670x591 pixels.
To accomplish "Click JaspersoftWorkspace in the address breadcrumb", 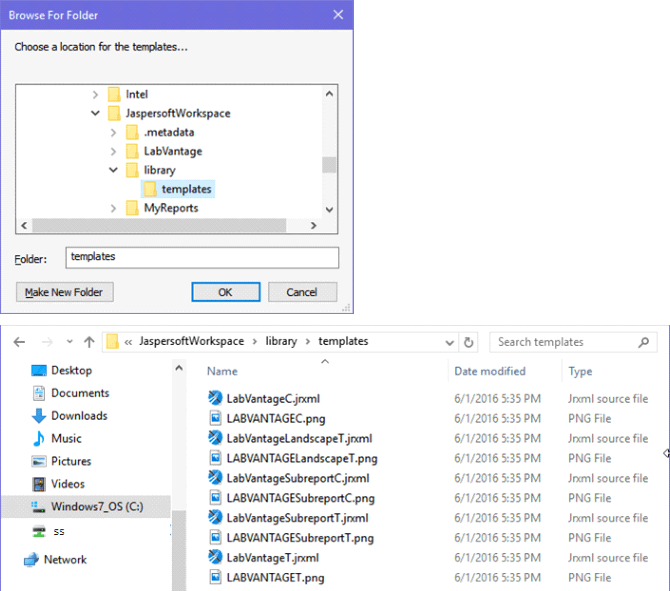I will (191, 341).
